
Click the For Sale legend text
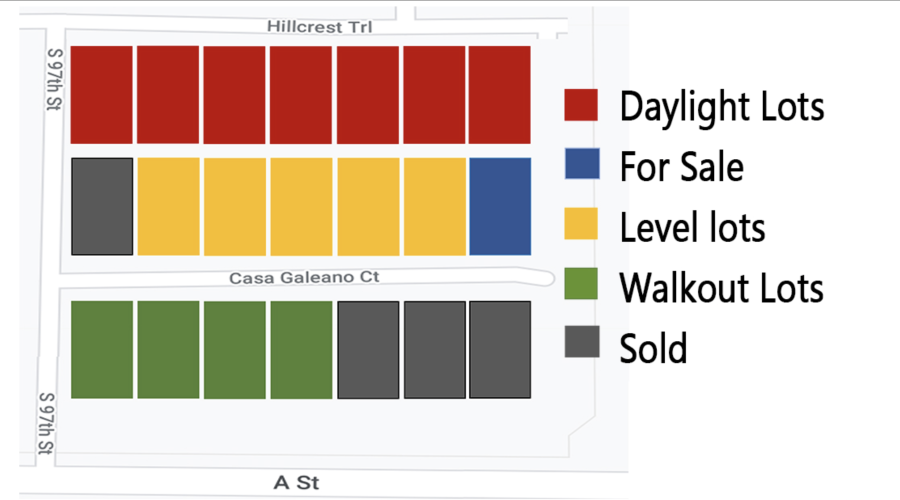[x=682, y=167]
